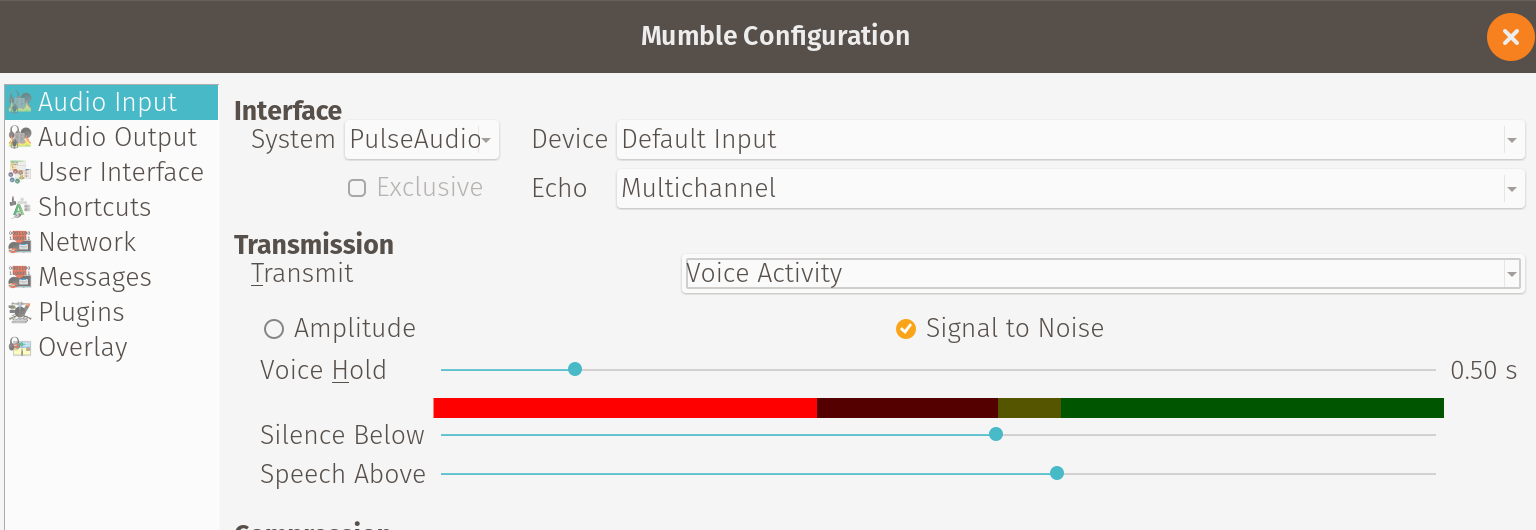Open the Shortcuts settings icon

tap(20, 207)
